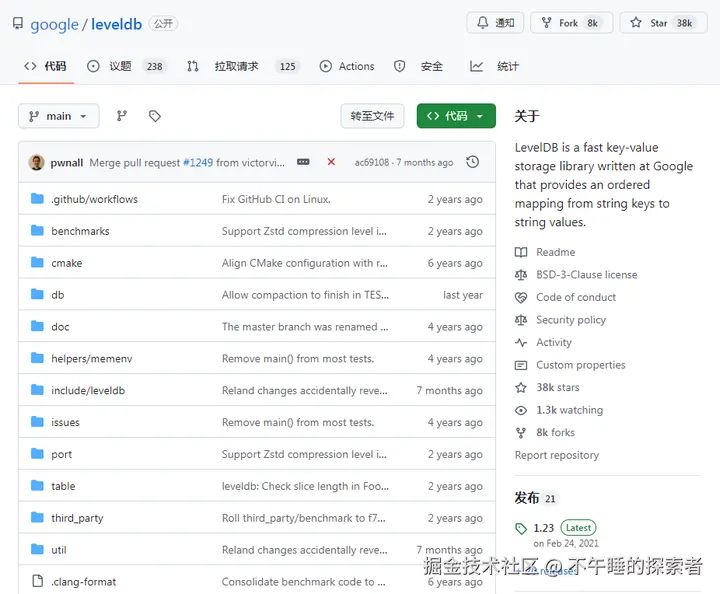This screenshot has width=720, height=594.
Task: Click the tag icon beside release 1.23
Action: [521, 529]
